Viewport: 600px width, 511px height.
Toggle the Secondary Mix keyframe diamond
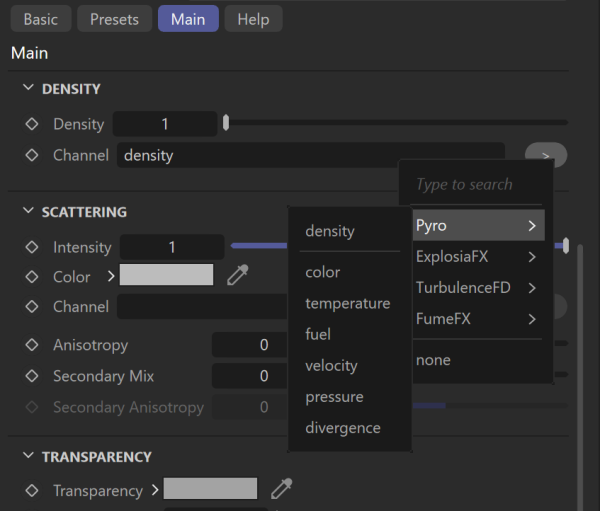tap(31, 376)
